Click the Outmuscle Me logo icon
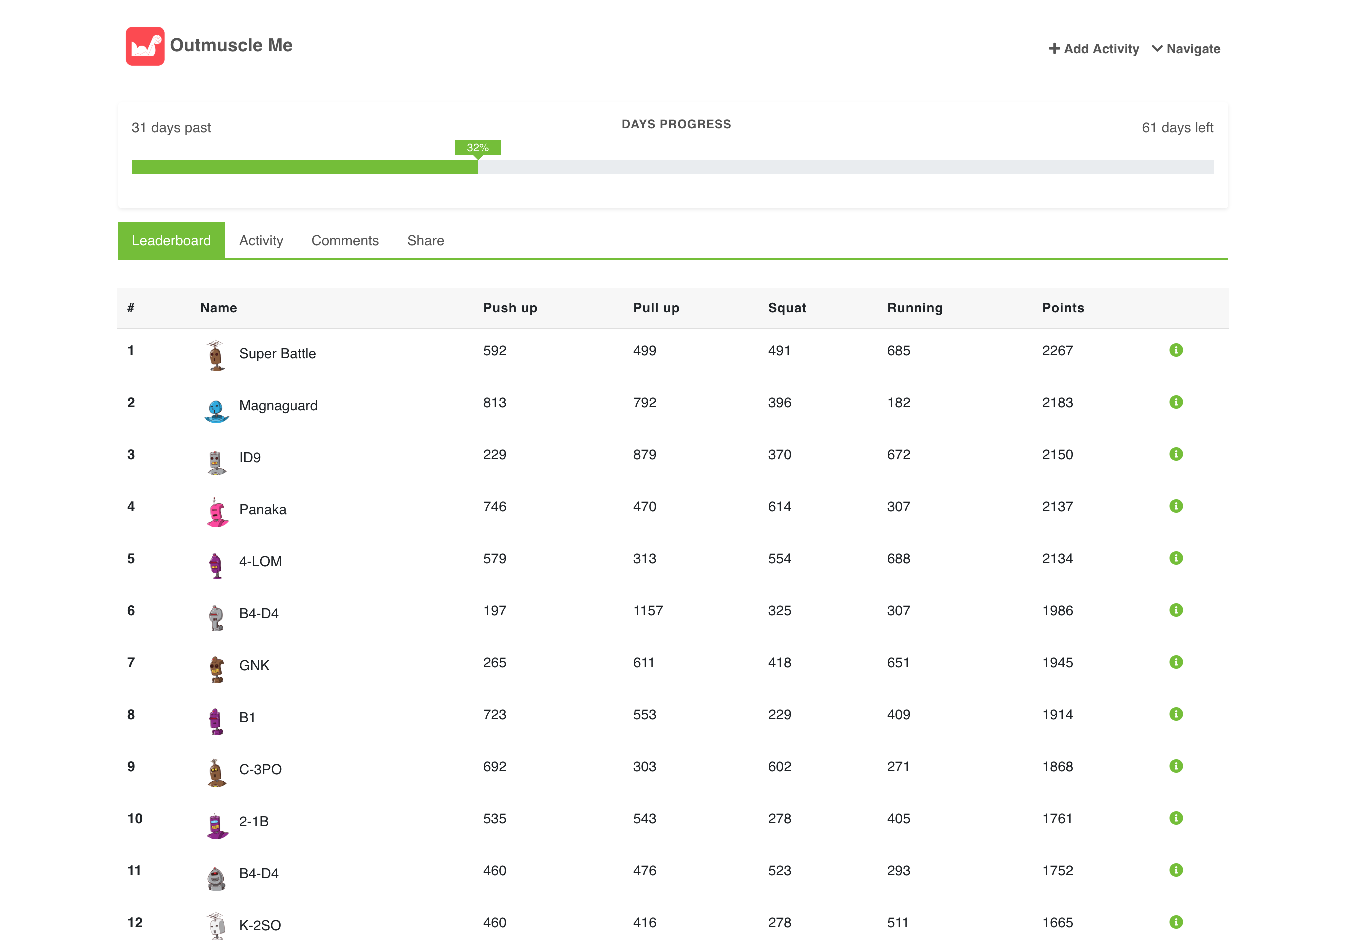This screenshot has width=1352, height=940. [145, 46]
